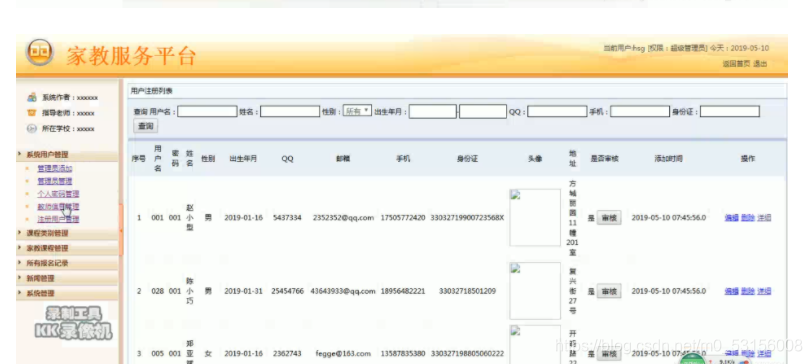Click the avatar image of 陈小巧

(x=535, y=291)
